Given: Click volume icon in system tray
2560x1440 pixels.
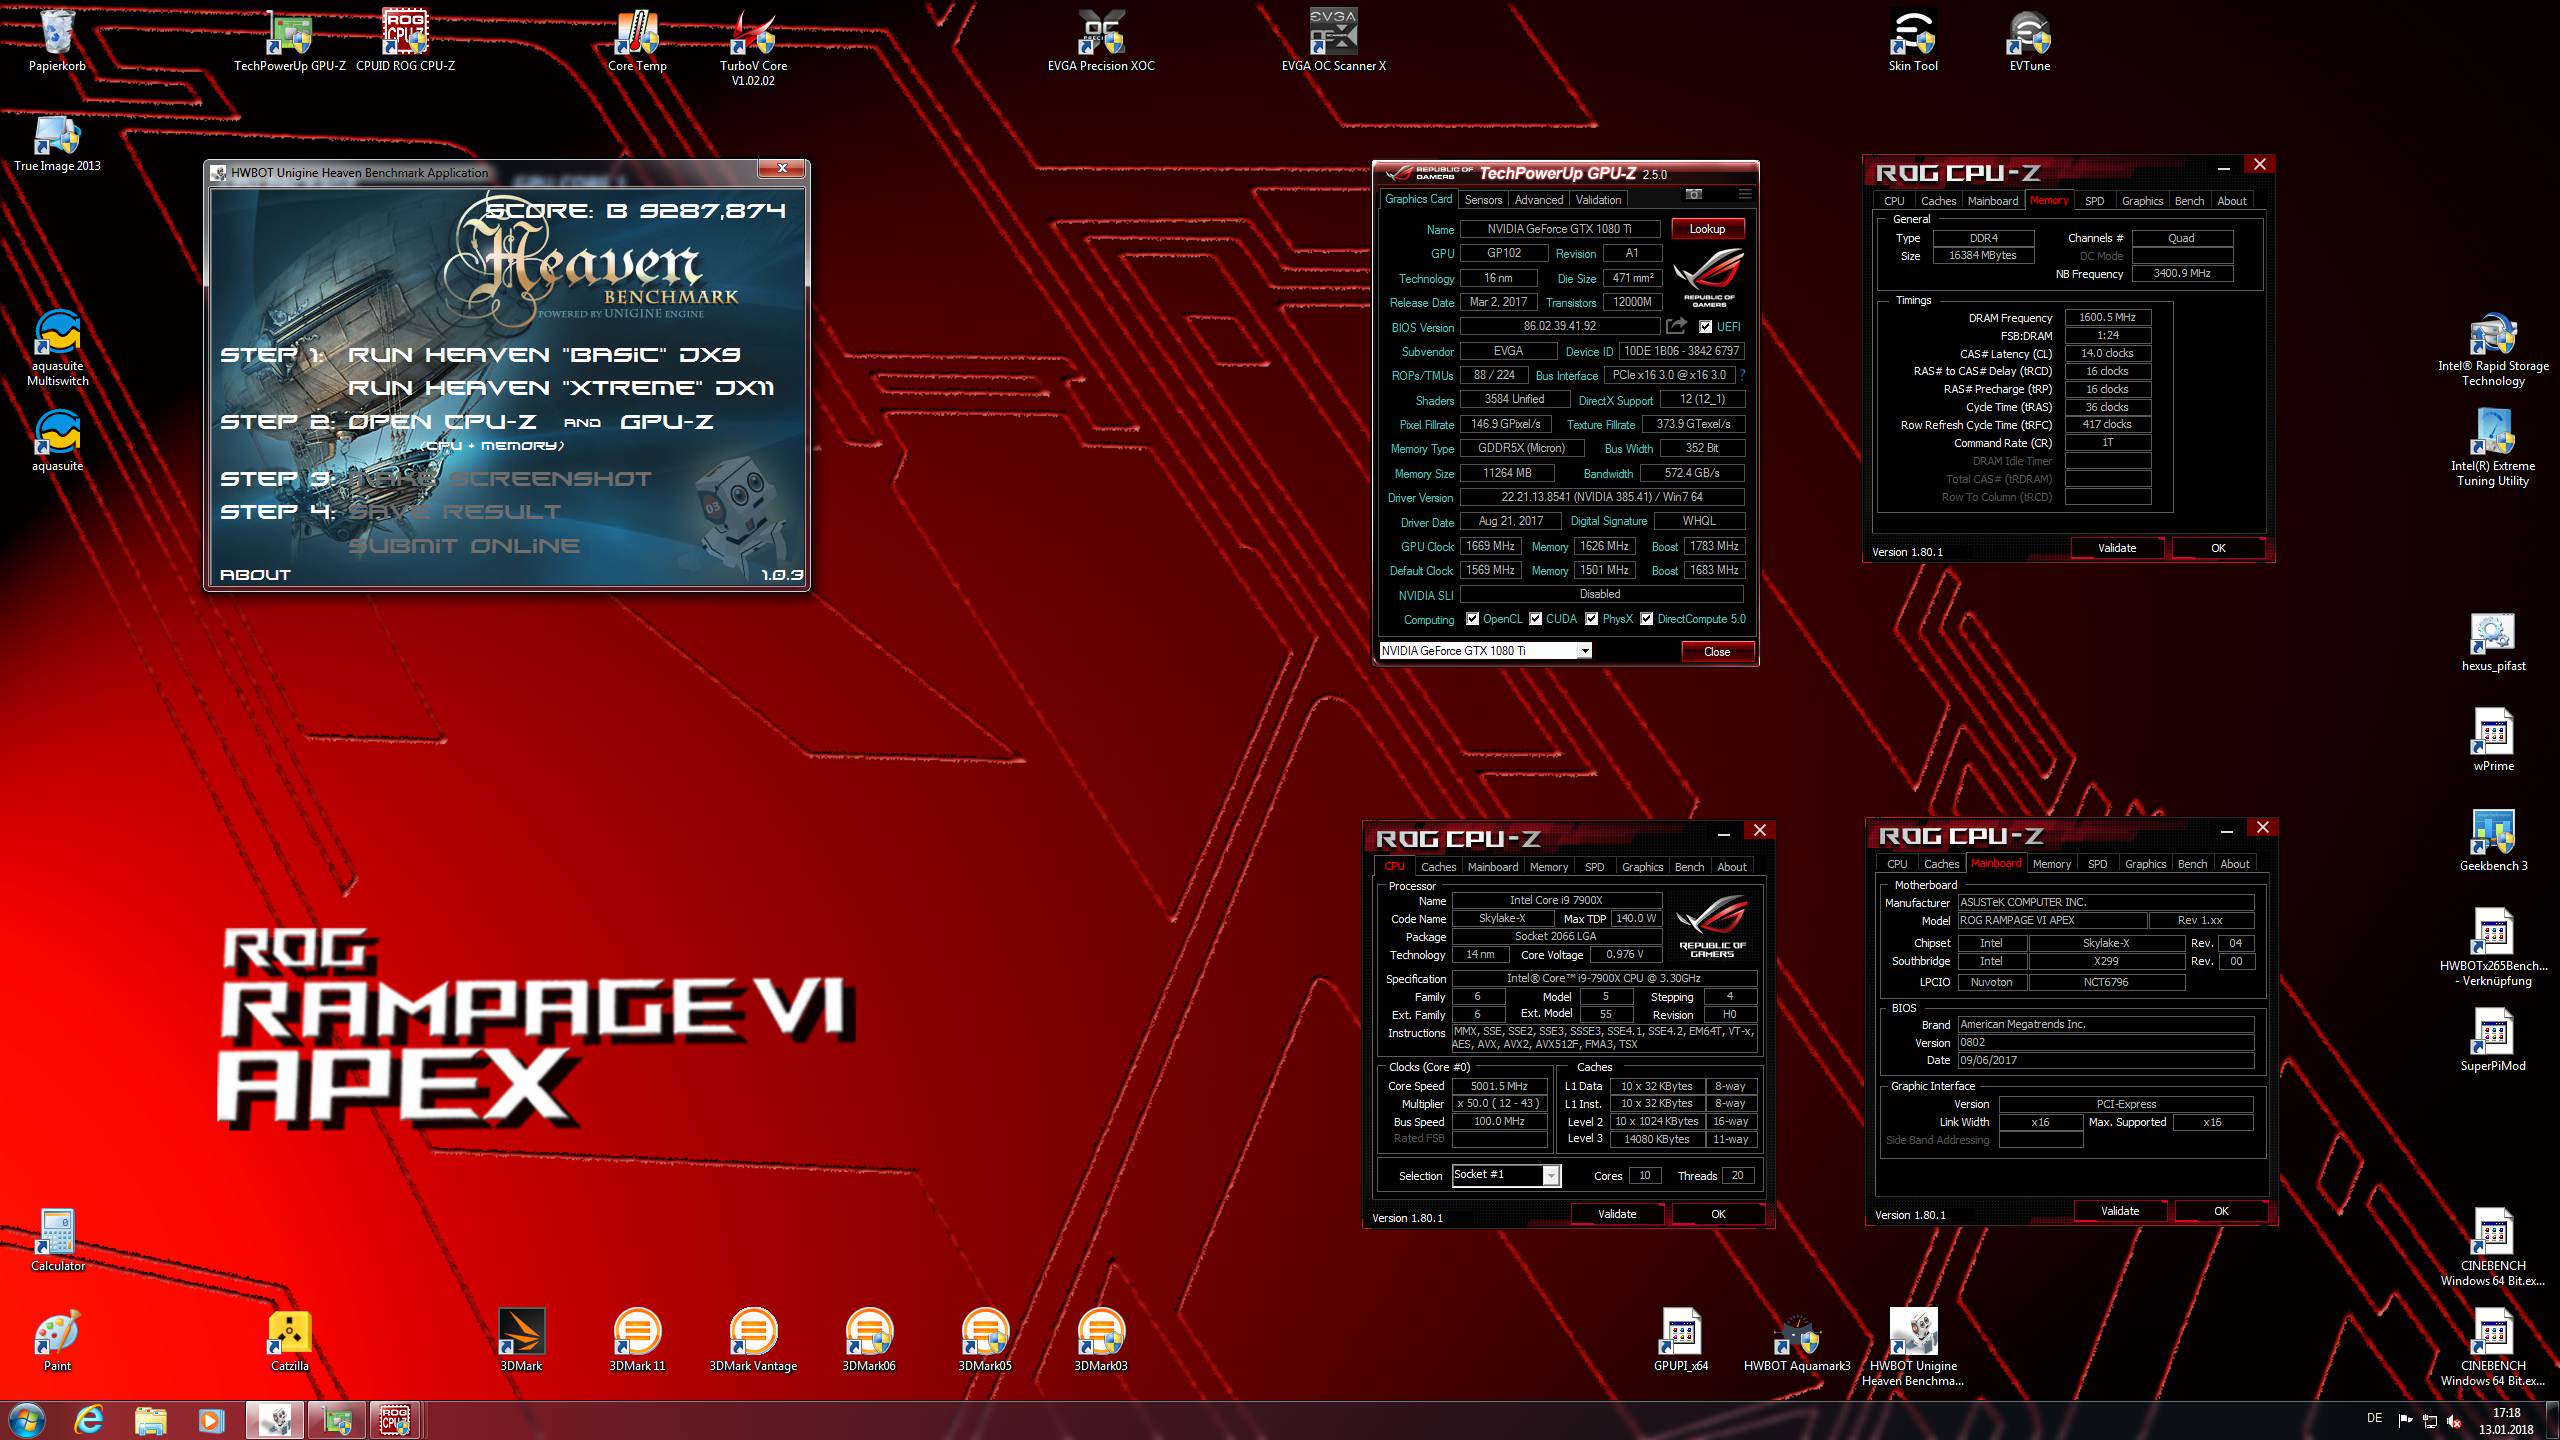Looking at the screenshot, I should [2455, 1420].
